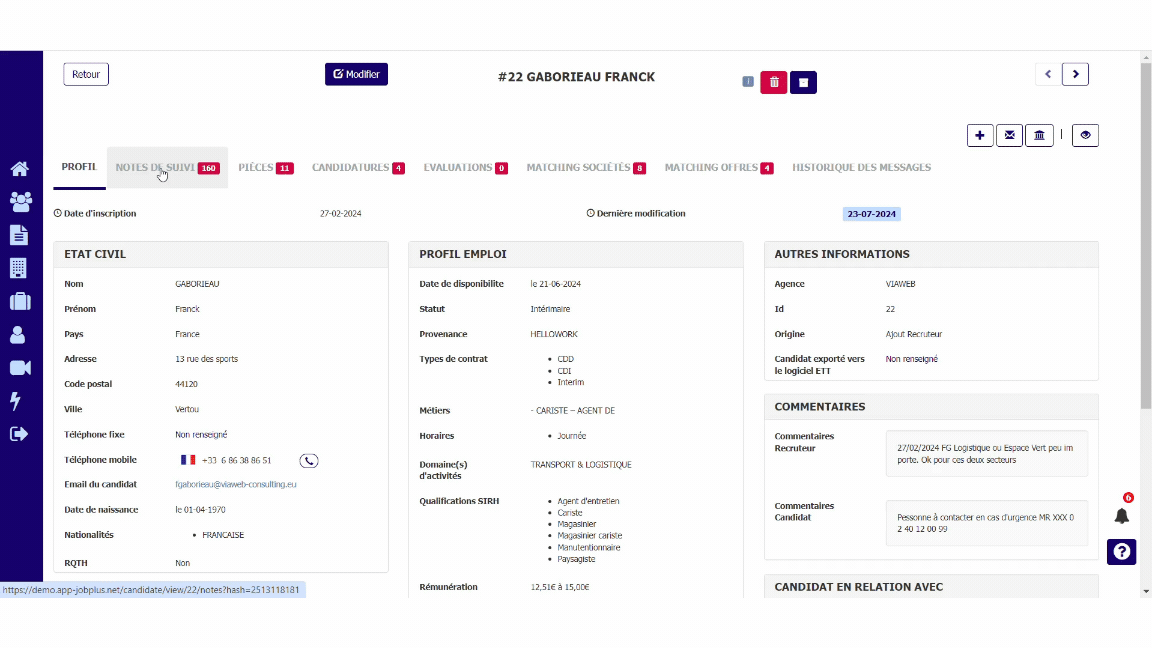The image size is (1152, 648).
Task: Open the briefcase jobs icon in sidebar
Action: pos(20,301)
